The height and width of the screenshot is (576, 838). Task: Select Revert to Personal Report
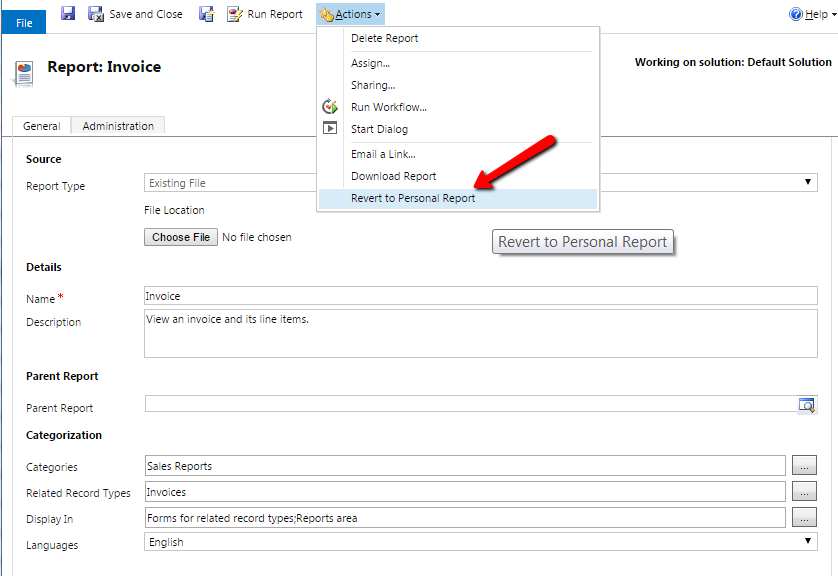[413, 198]
